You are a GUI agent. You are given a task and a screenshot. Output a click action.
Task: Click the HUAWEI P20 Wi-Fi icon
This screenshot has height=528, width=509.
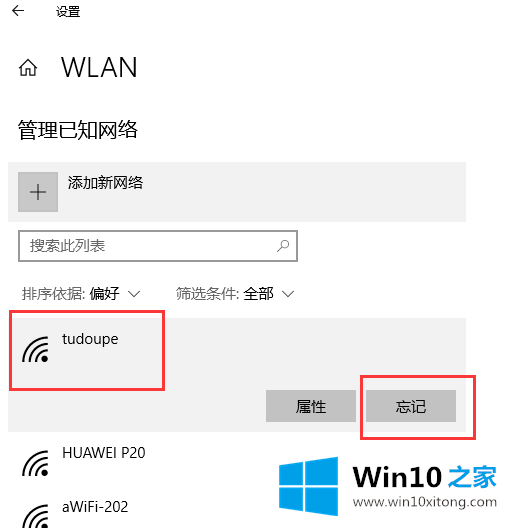(x=36, y=463)
